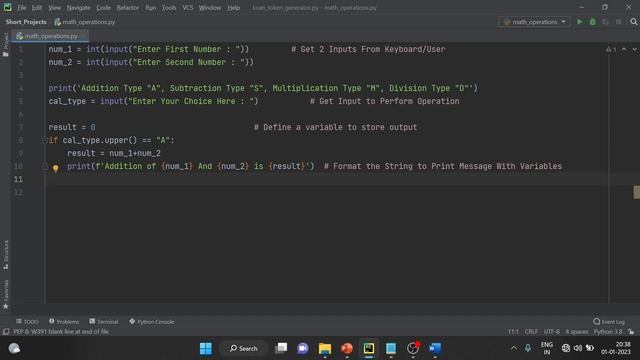Go to previous highlighted error arrow

click(624, 49)
